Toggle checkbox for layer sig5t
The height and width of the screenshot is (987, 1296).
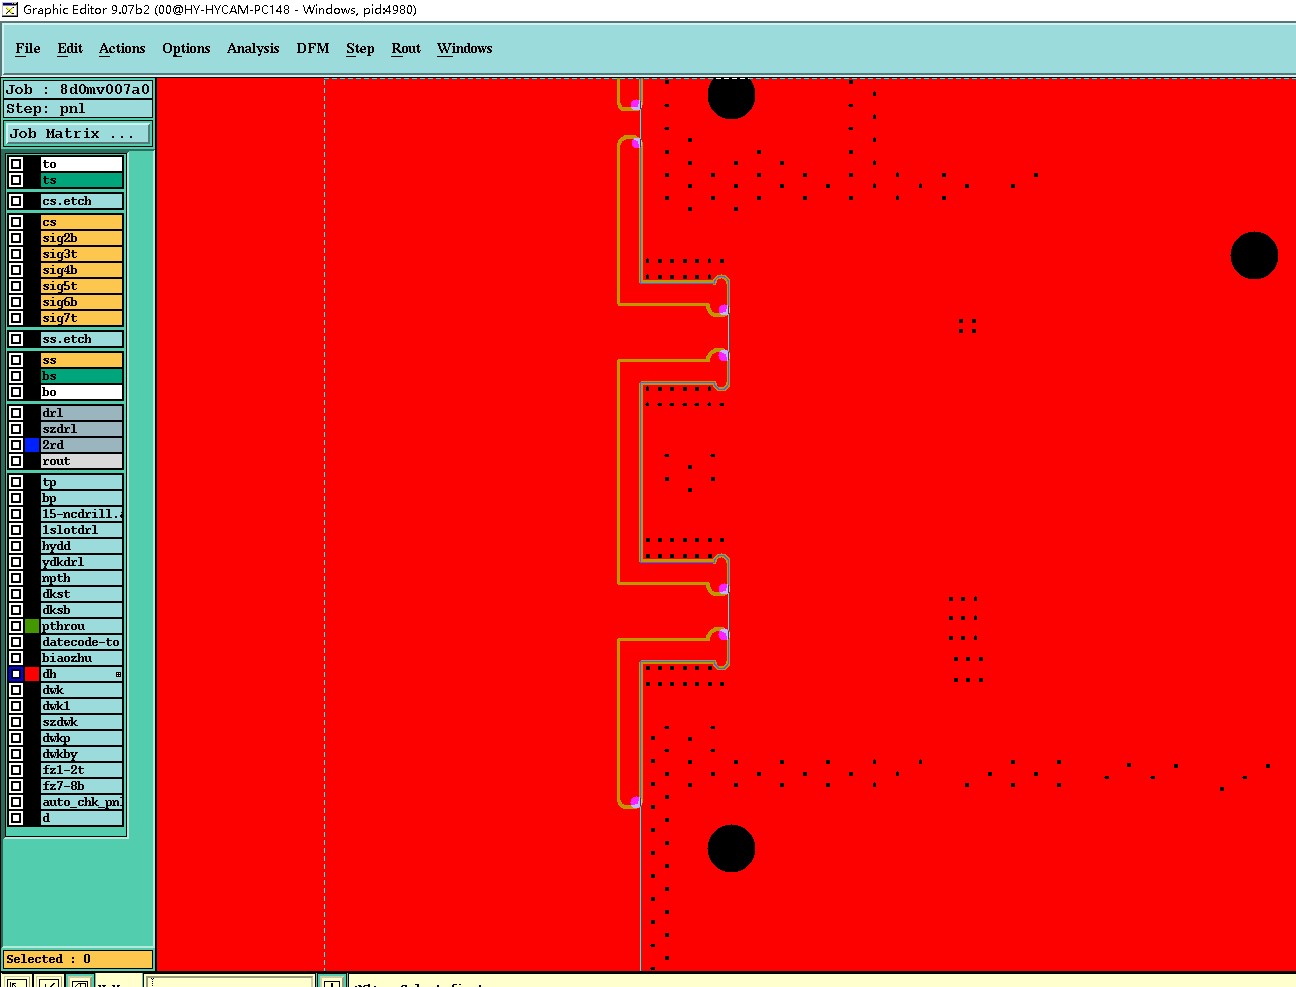[x=16, y=286]
